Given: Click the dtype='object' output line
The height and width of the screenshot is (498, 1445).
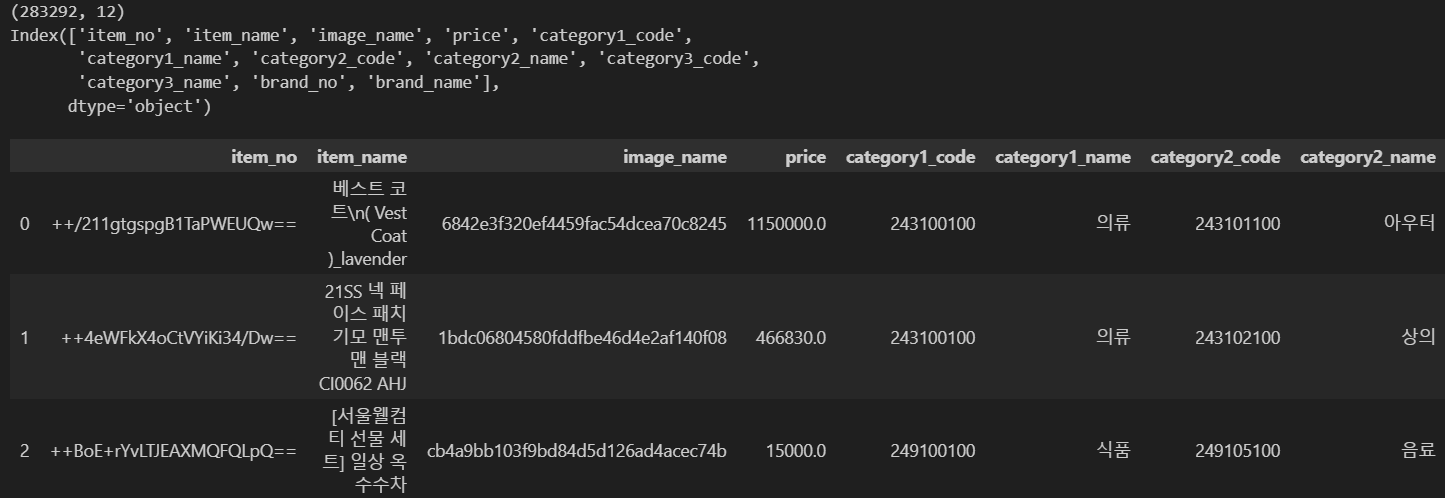Looking at the screenshot, I should coord(139,106).
